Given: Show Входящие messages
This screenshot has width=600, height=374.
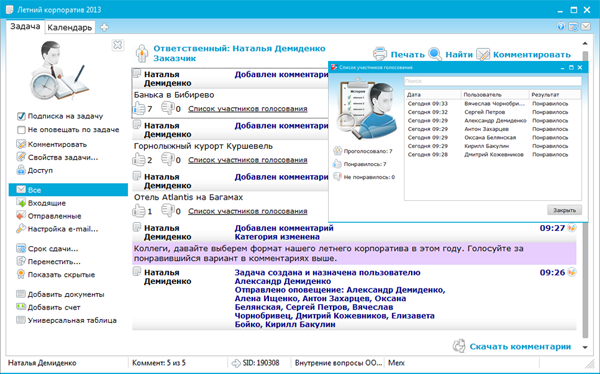Looking at the screenshot, I should [41, 203].
